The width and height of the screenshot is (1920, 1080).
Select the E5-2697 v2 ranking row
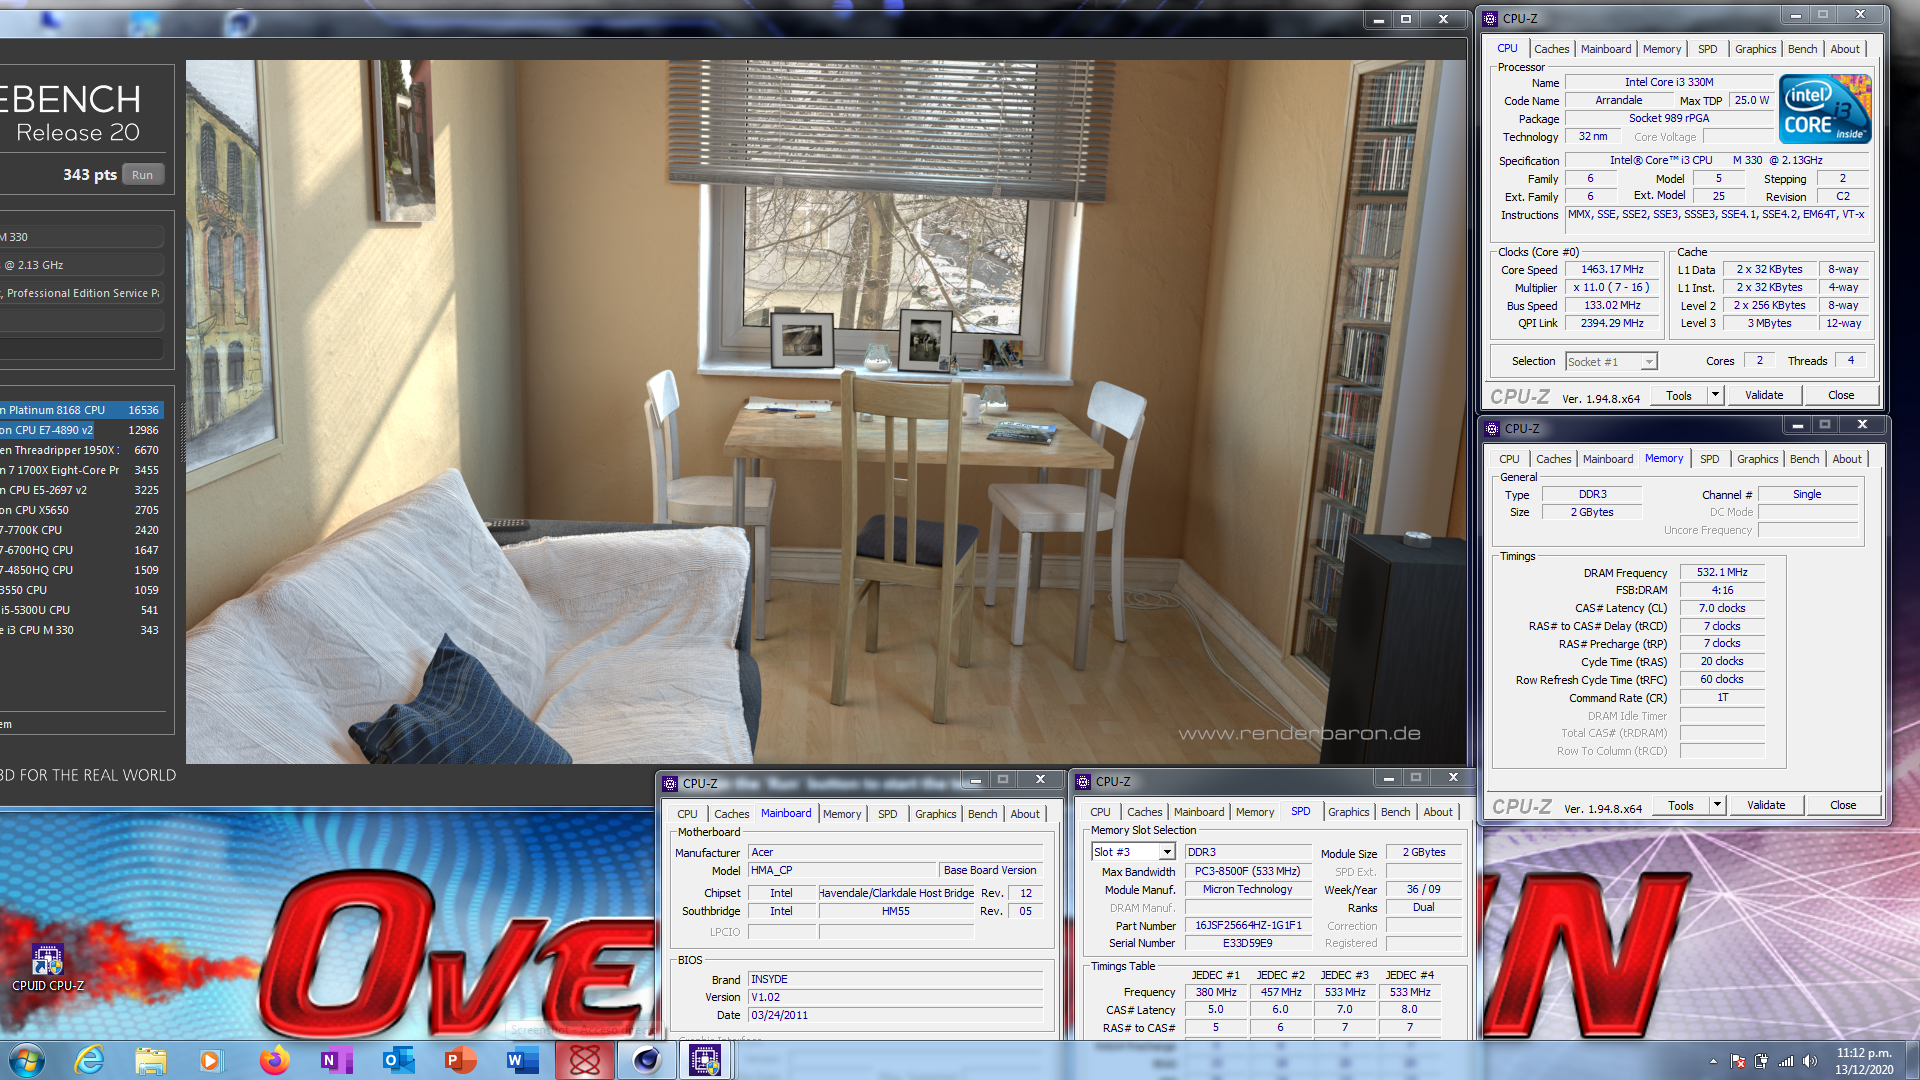pyautogui.click(x=80, y=490)
